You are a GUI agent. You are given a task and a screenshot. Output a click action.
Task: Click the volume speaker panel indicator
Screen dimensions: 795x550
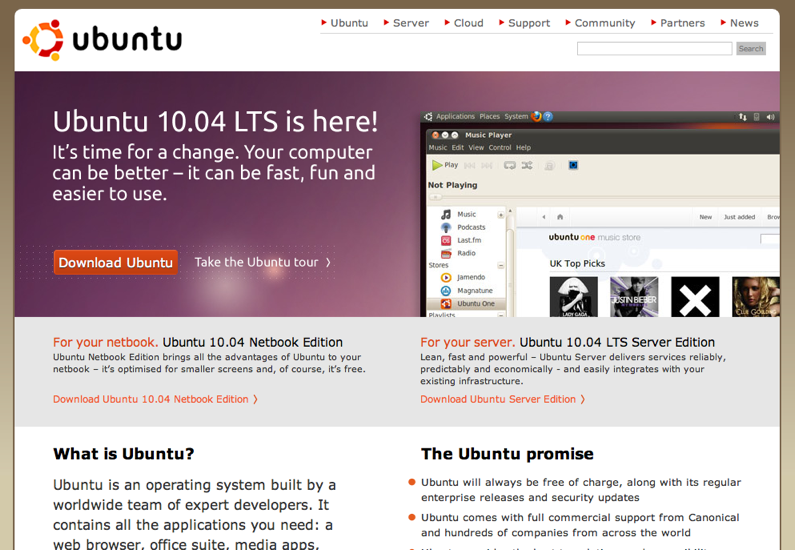[x=770, y=117]
